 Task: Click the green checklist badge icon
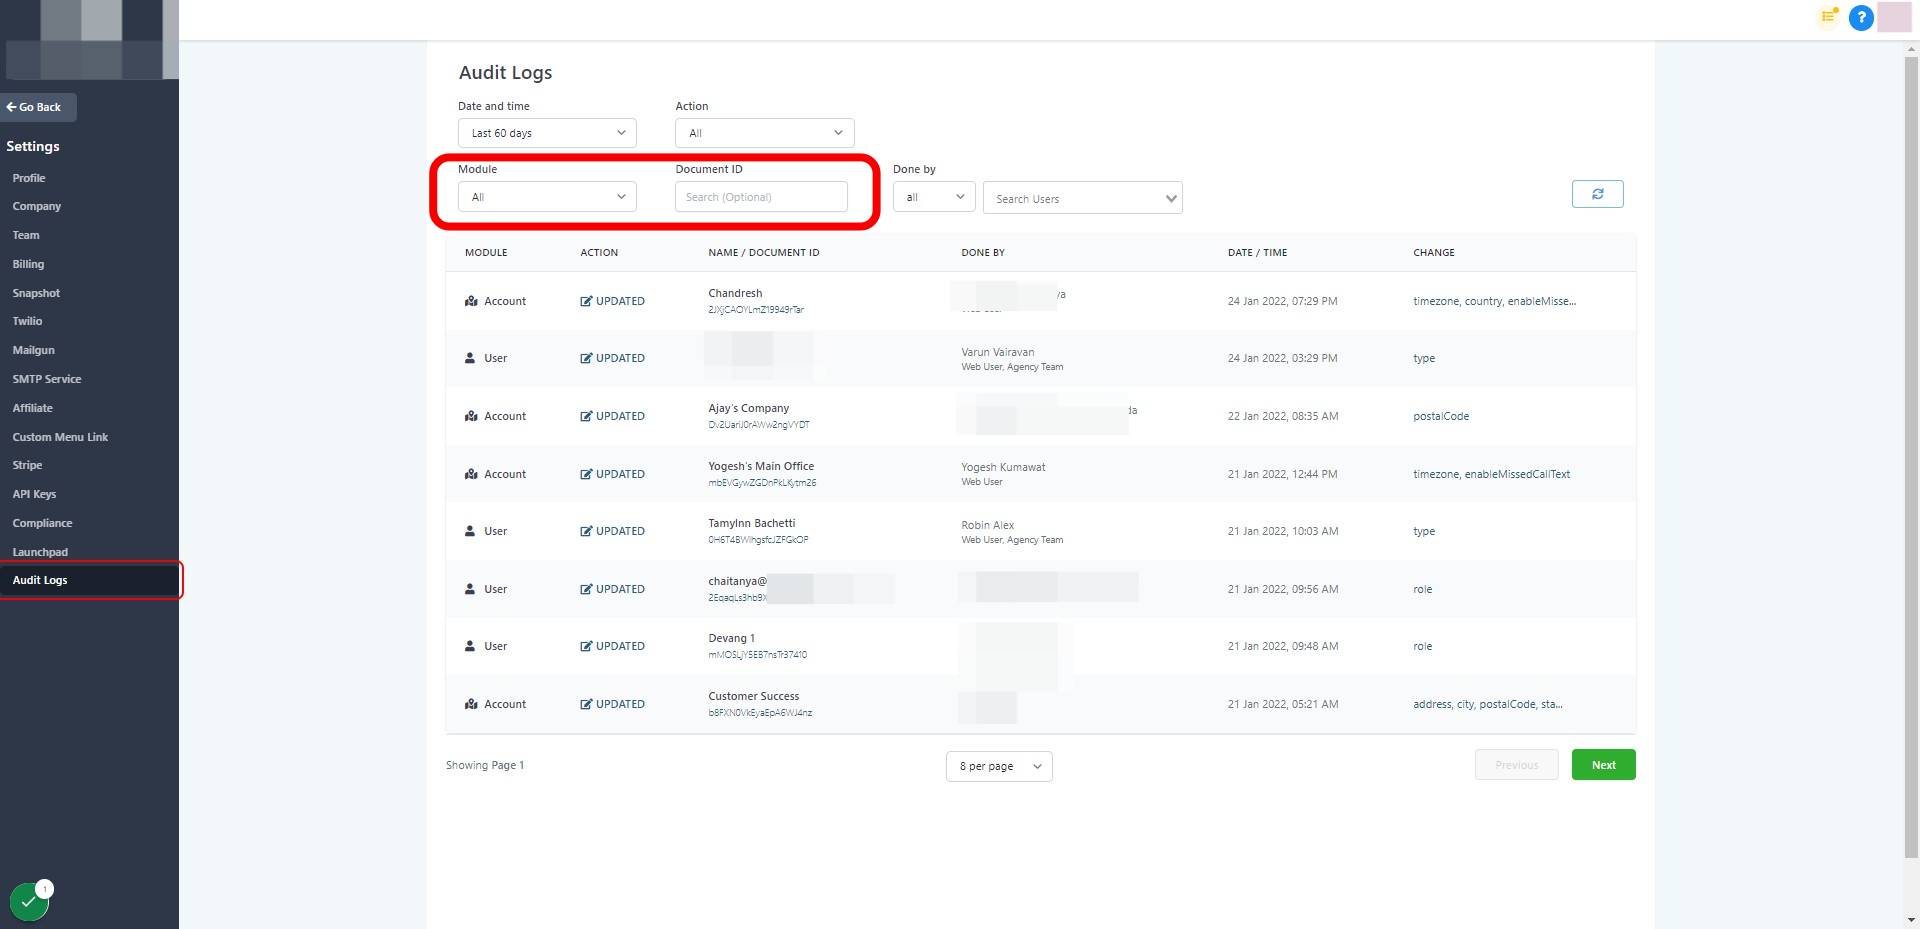click(x=29, y=902)
